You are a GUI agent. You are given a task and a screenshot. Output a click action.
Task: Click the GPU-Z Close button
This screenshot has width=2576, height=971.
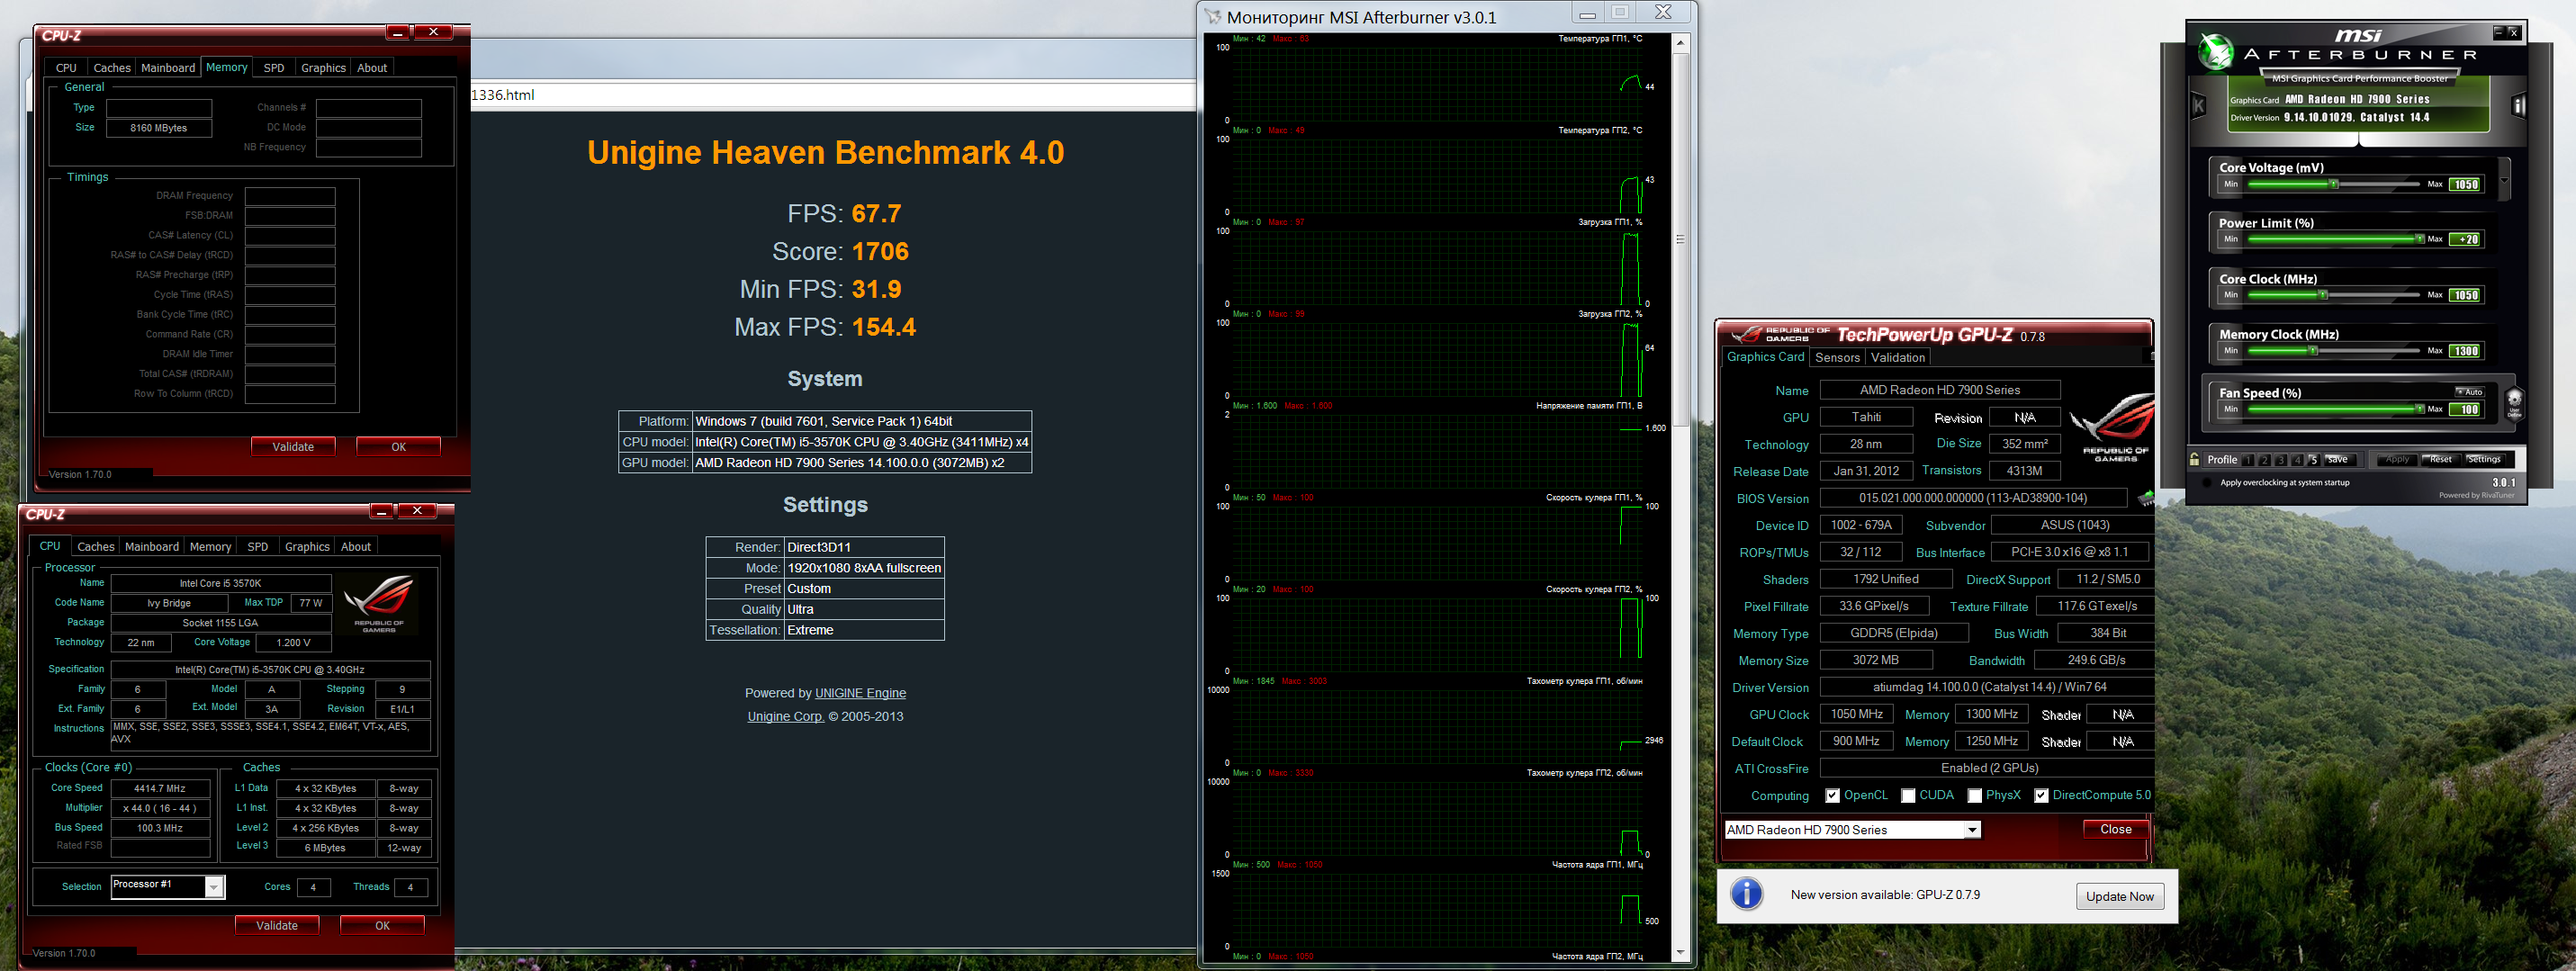[x=2115, y=829]
